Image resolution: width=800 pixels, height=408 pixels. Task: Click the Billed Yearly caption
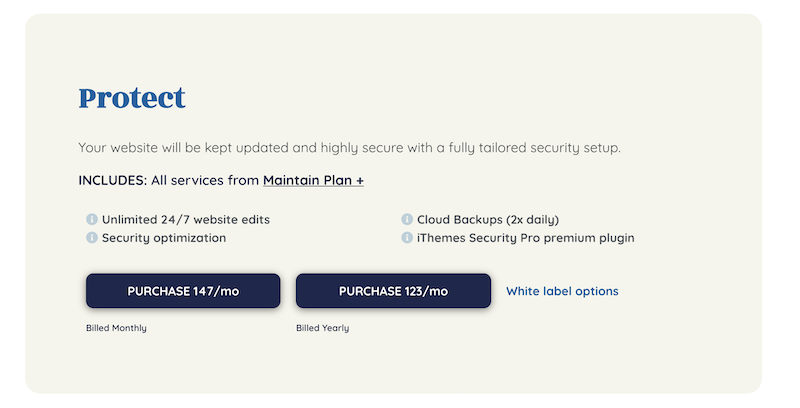322,328
